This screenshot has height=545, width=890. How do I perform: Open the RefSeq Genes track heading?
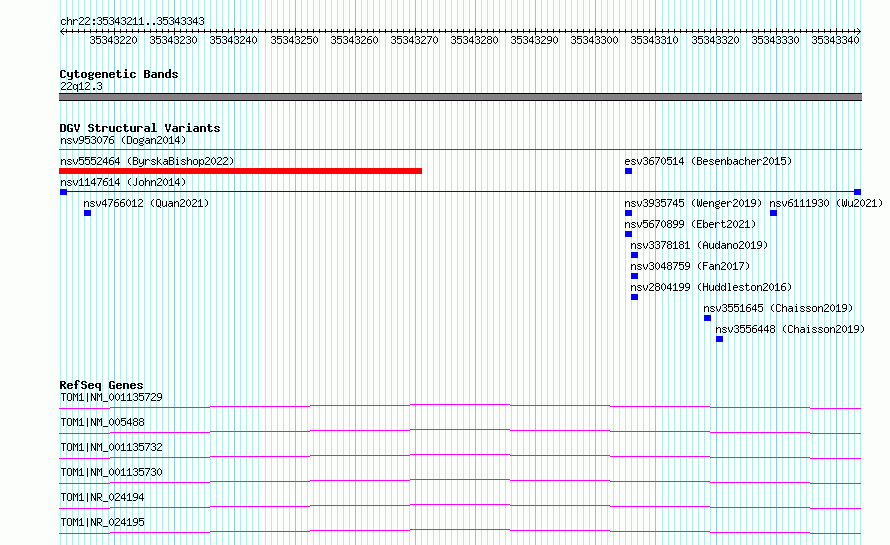(x=101, y=385)
